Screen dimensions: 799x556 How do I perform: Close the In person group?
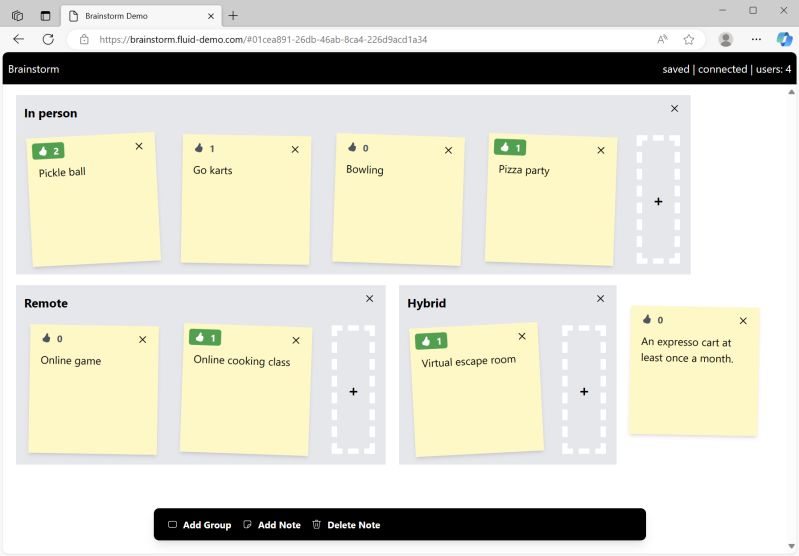coord(675,109)
